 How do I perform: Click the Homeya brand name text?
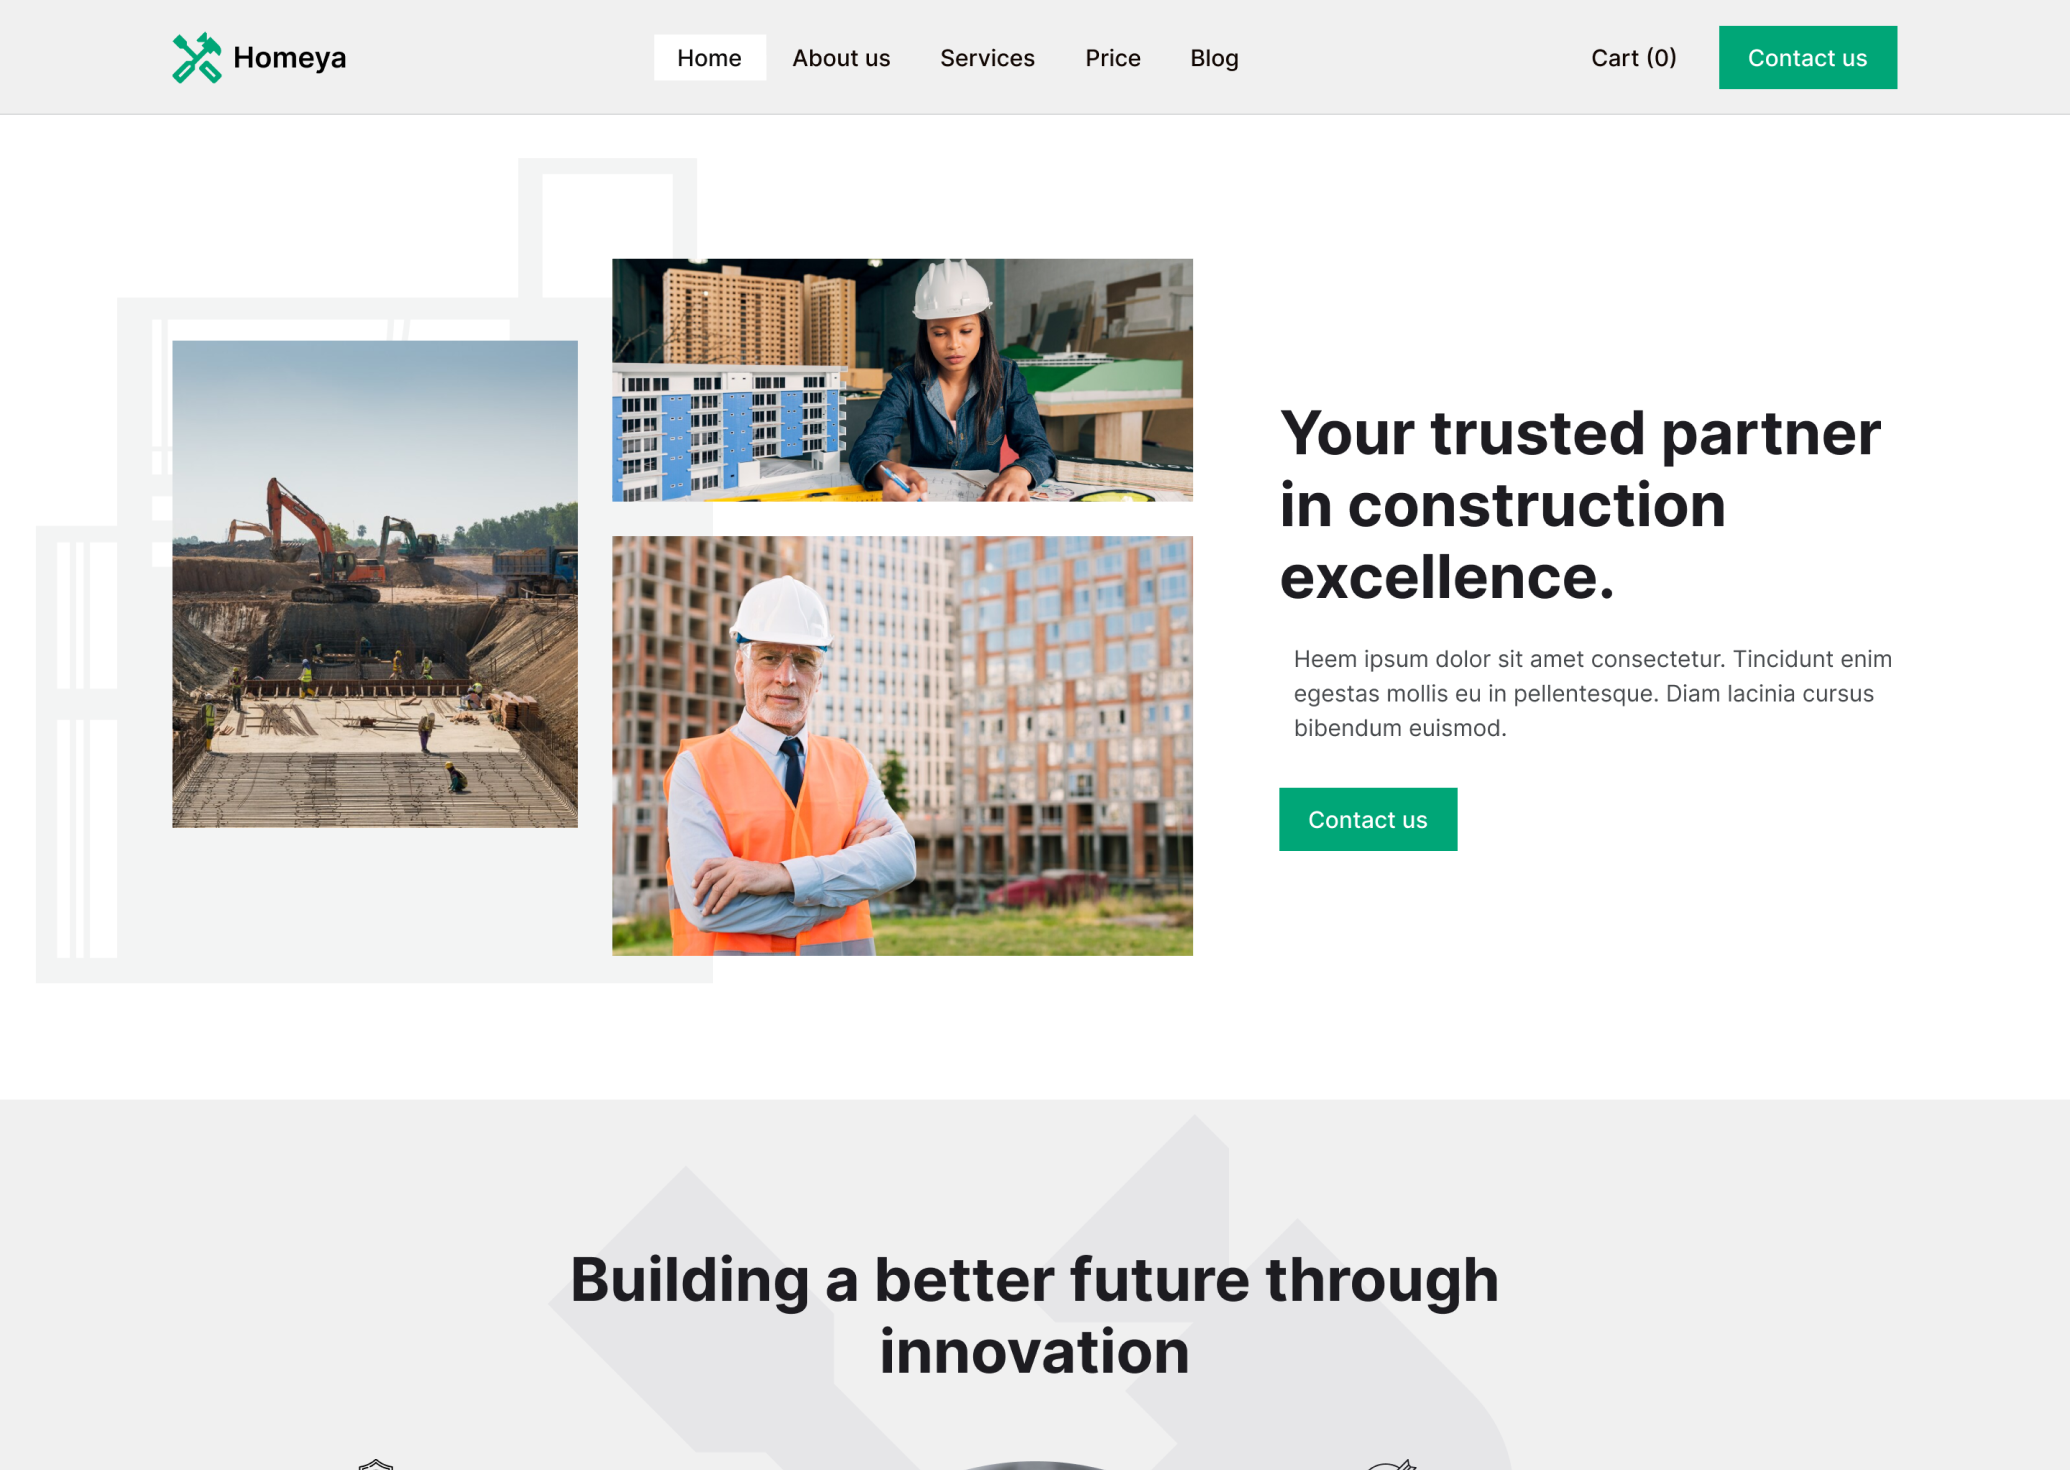point(289,58)
